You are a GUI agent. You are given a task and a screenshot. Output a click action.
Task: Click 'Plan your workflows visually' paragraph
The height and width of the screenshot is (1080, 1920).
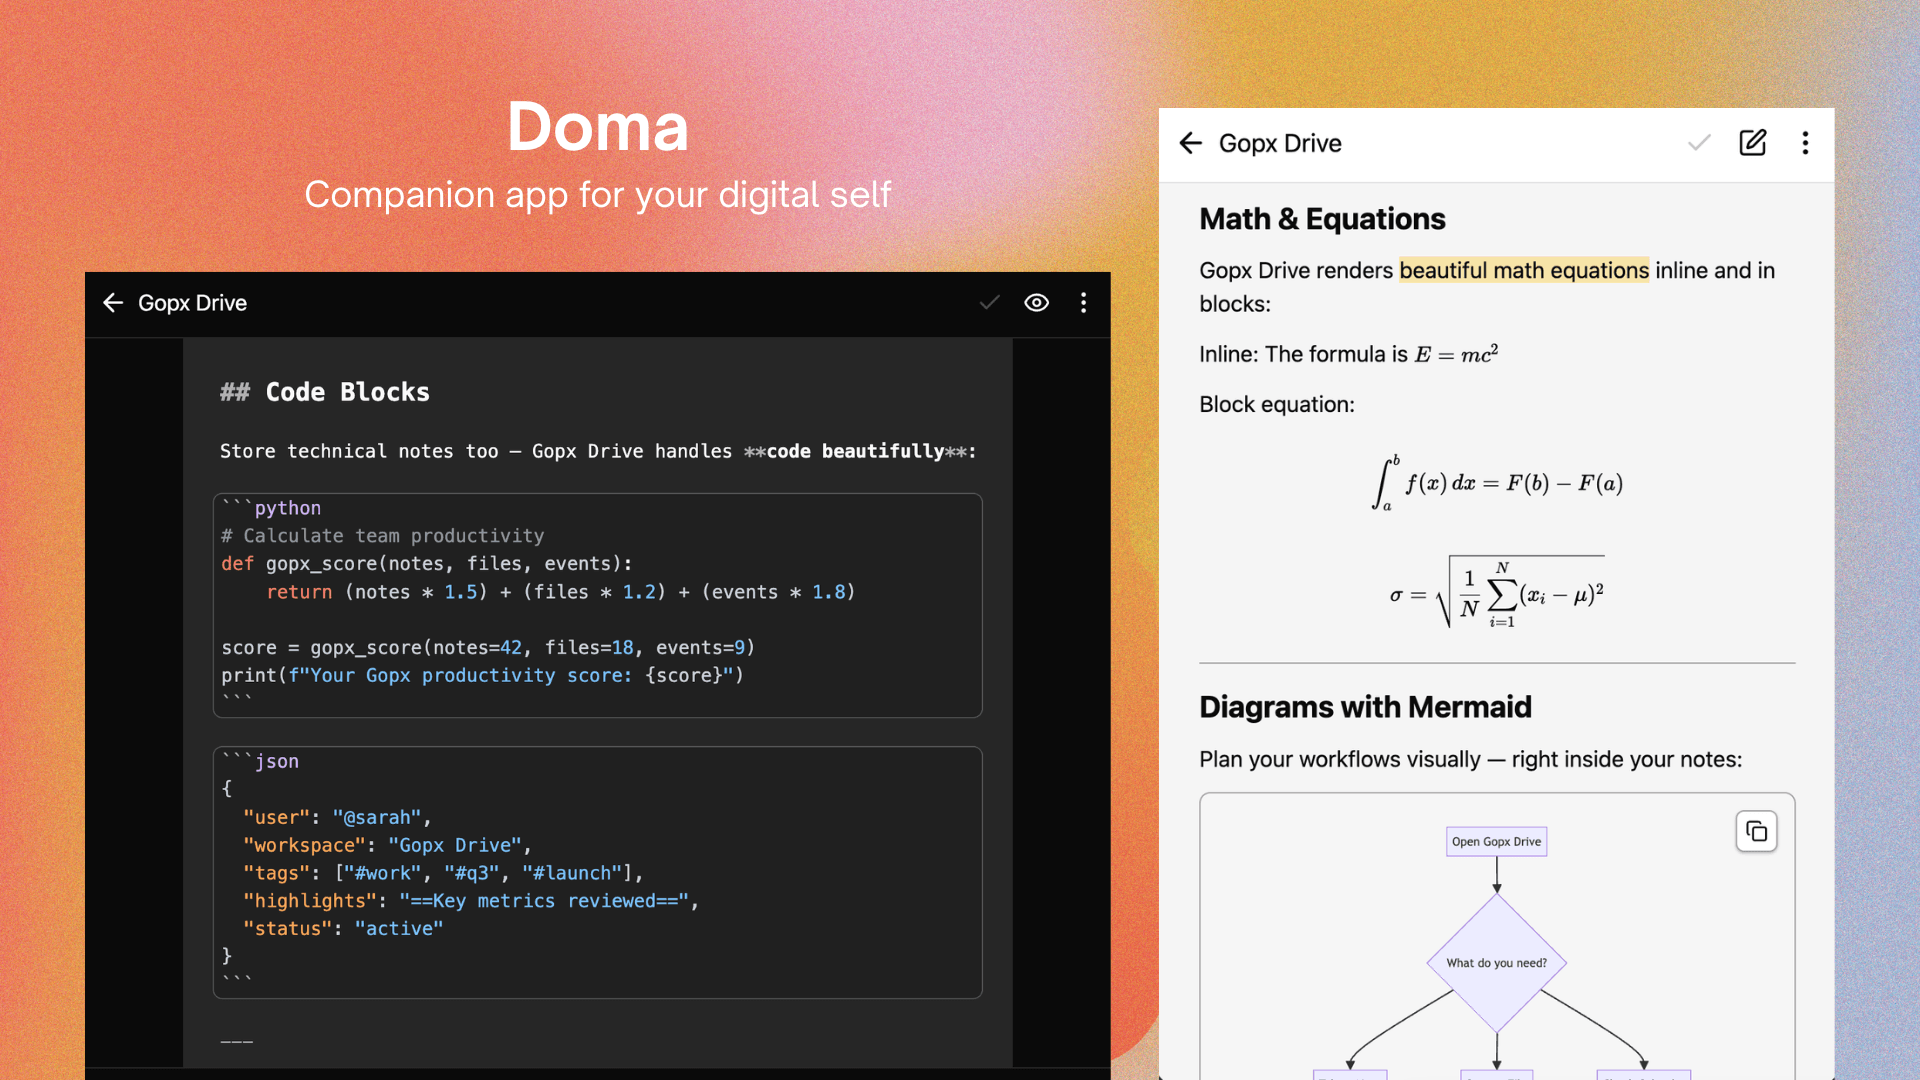1470,759
